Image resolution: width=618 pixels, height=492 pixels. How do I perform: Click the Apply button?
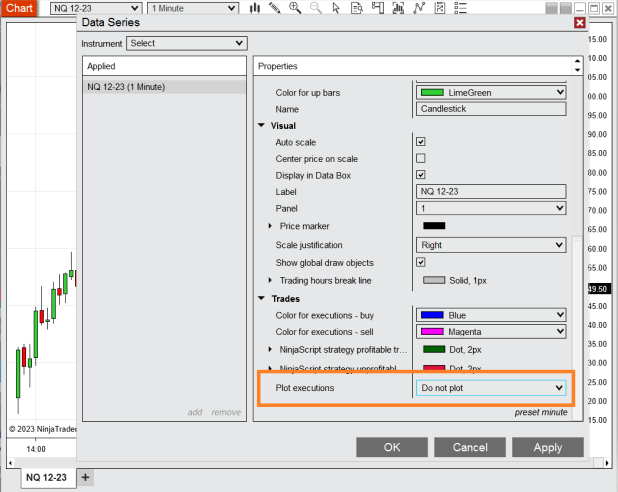(x=548, y=447)
